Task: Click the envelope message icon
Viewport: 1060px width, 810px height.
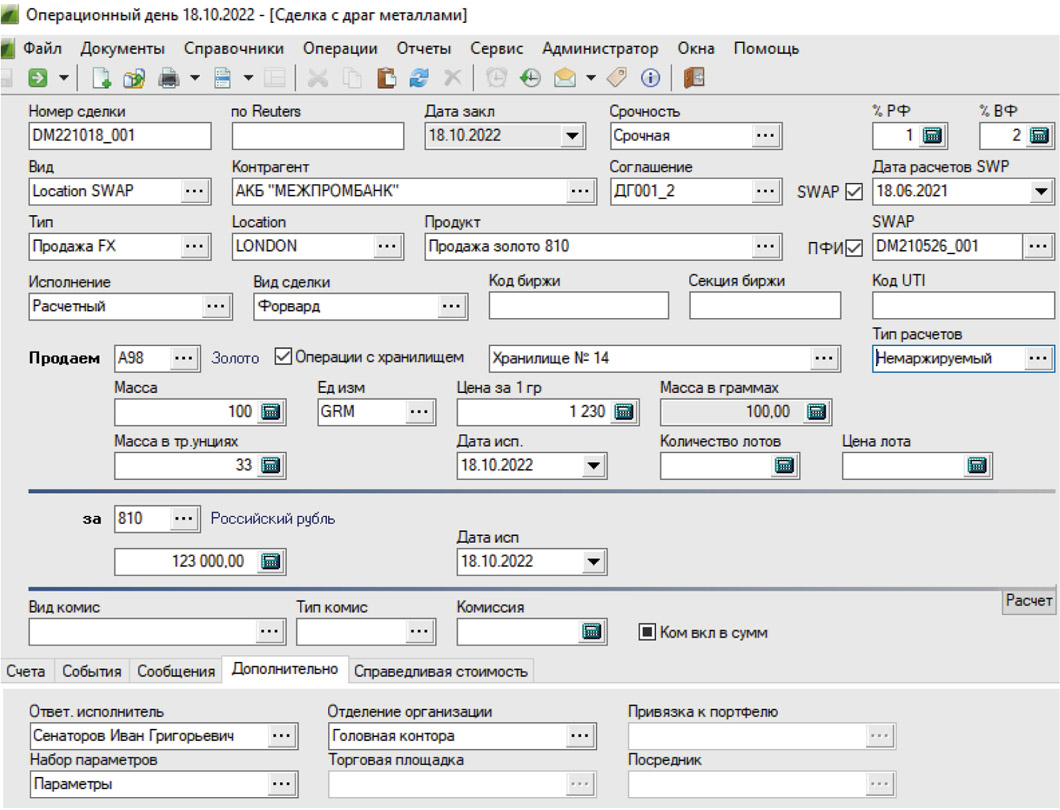Action: 565,78
